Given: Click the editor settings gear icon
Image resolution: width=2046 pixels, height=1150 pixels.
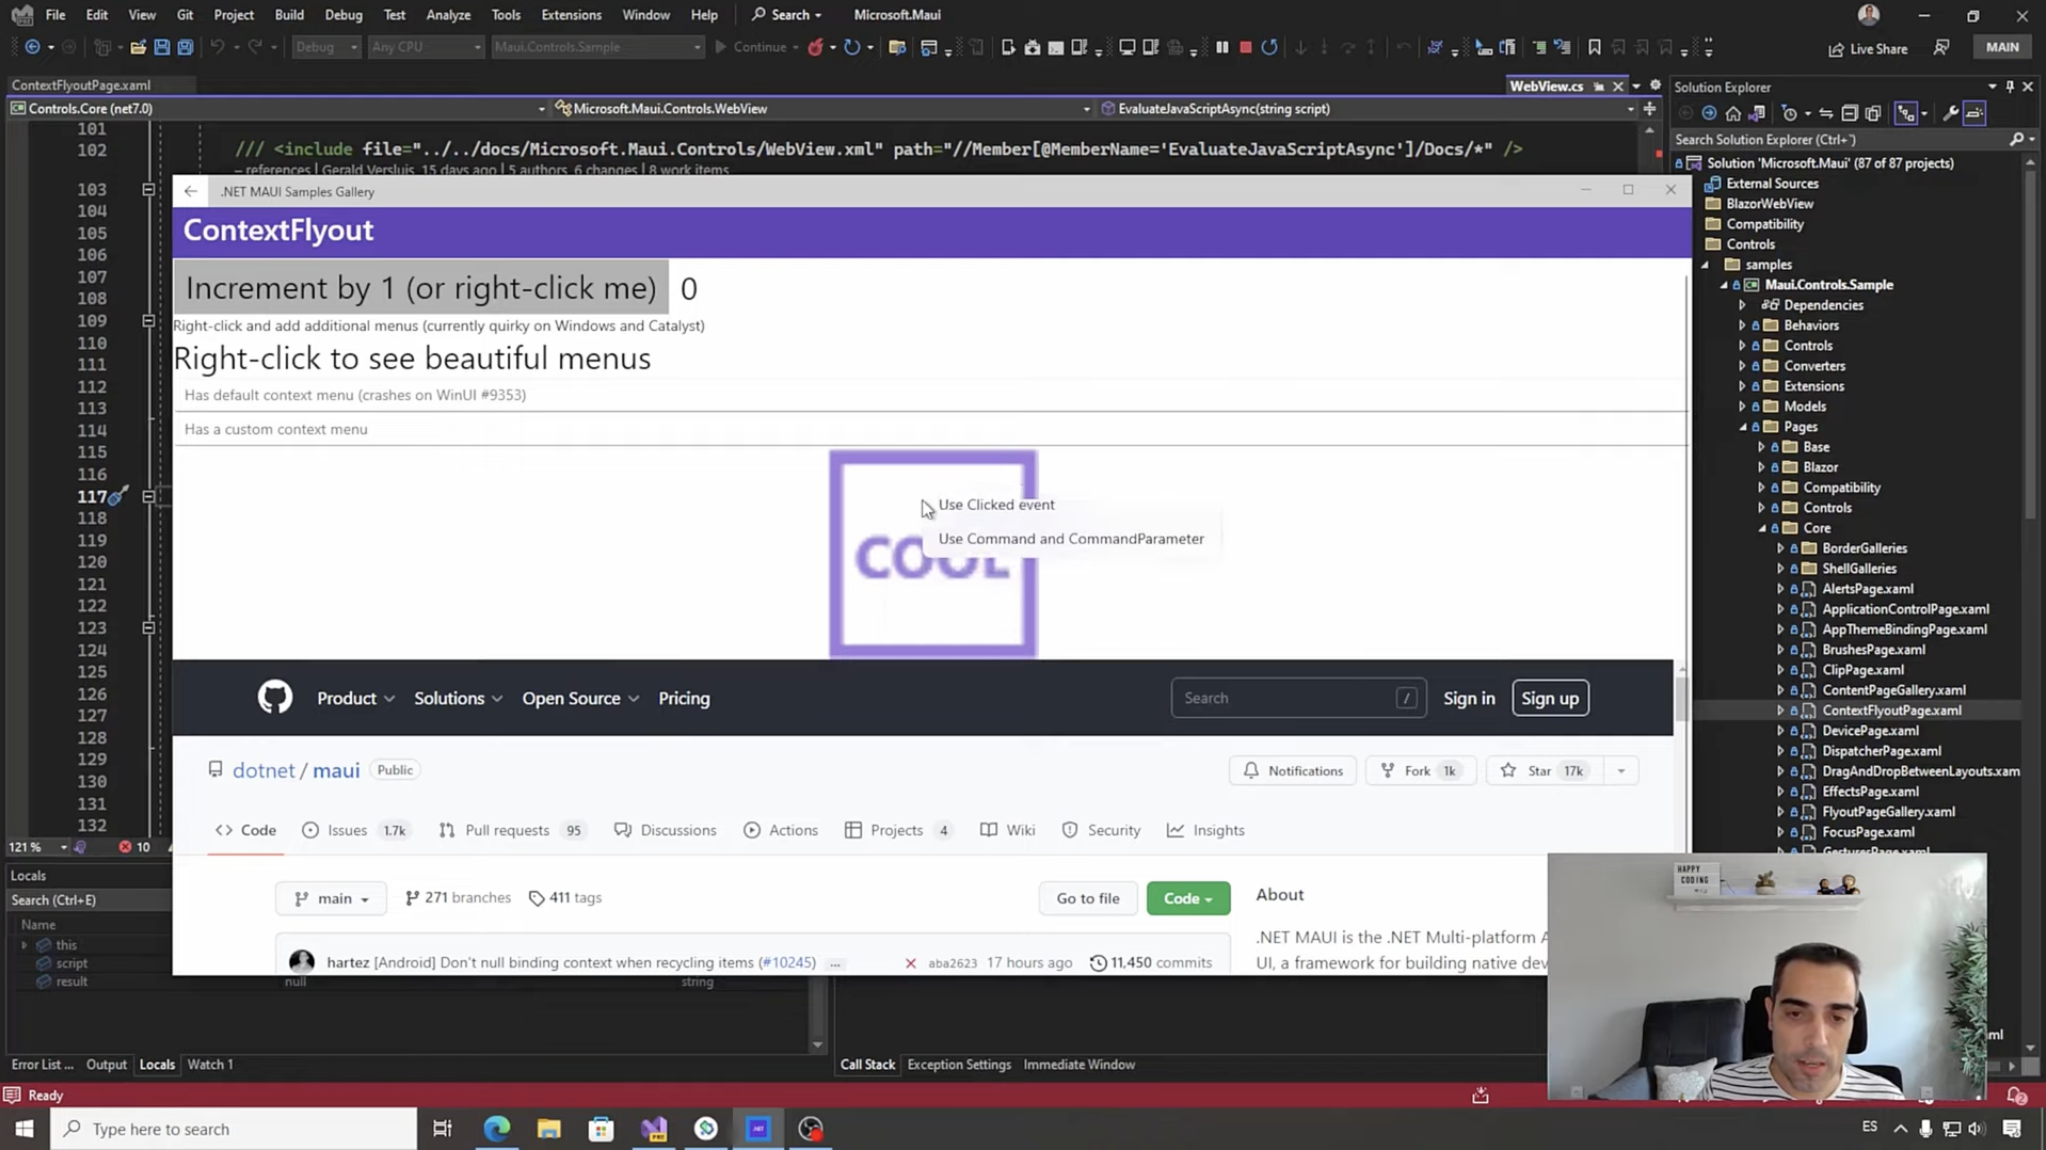Looking at the screenshot, I should tap(1655, 86).
